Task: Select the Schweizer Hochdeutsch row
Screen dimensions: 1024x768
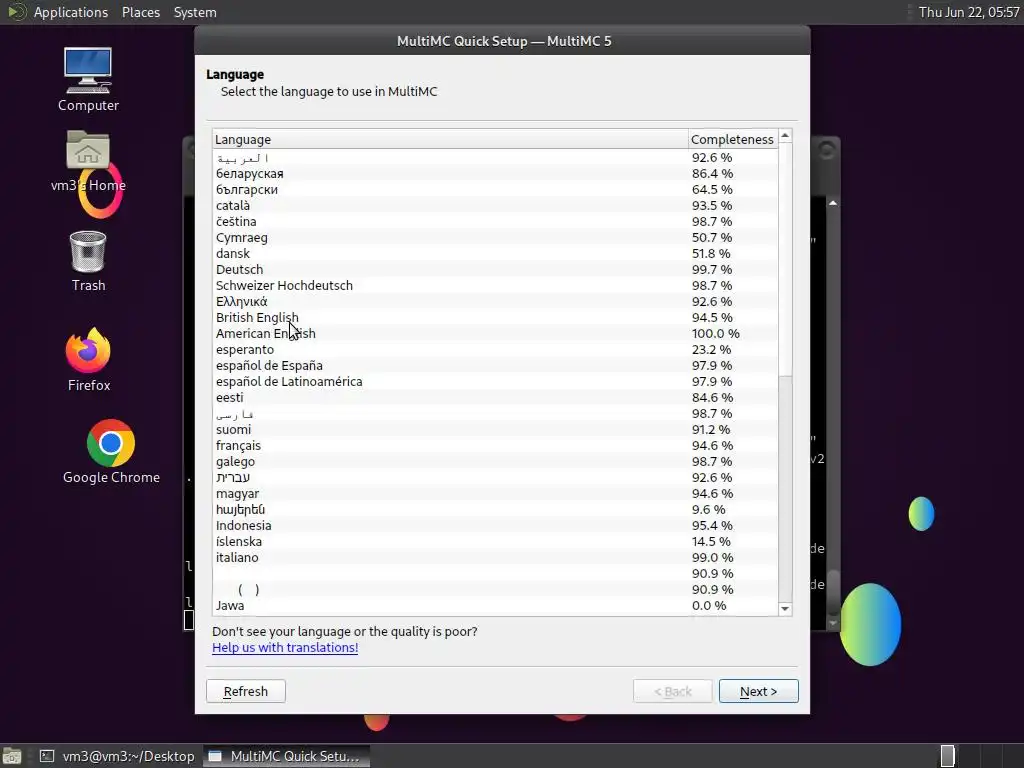Action: click(495, 285)
